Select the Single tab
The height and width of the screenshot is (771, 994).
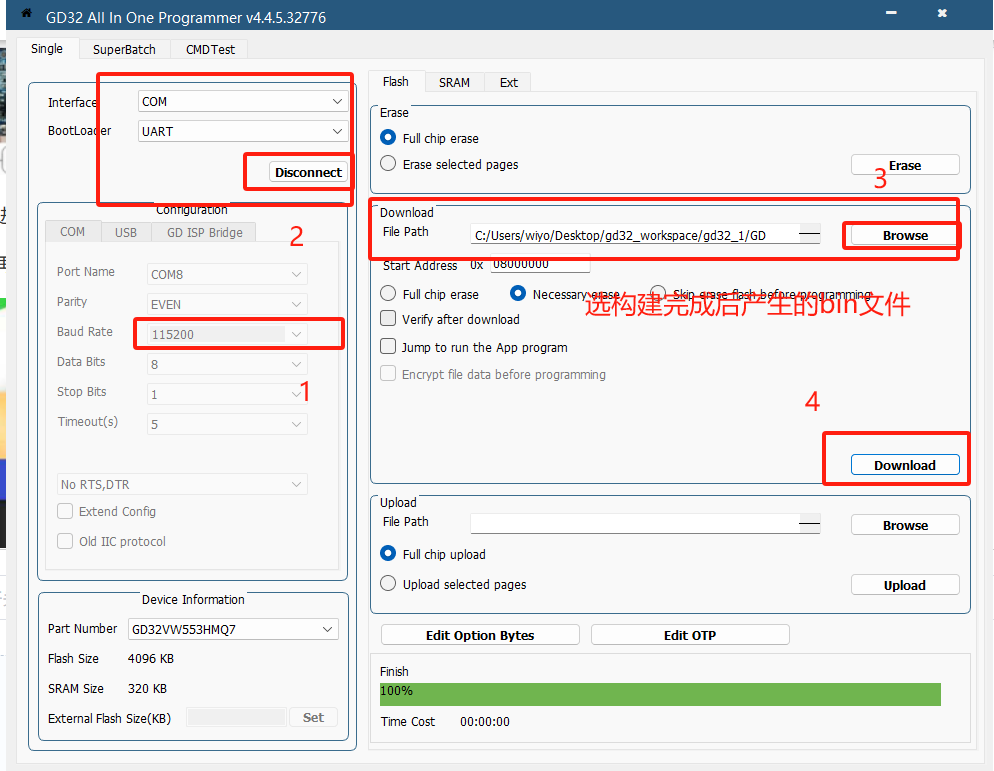(x=47, y=49)
